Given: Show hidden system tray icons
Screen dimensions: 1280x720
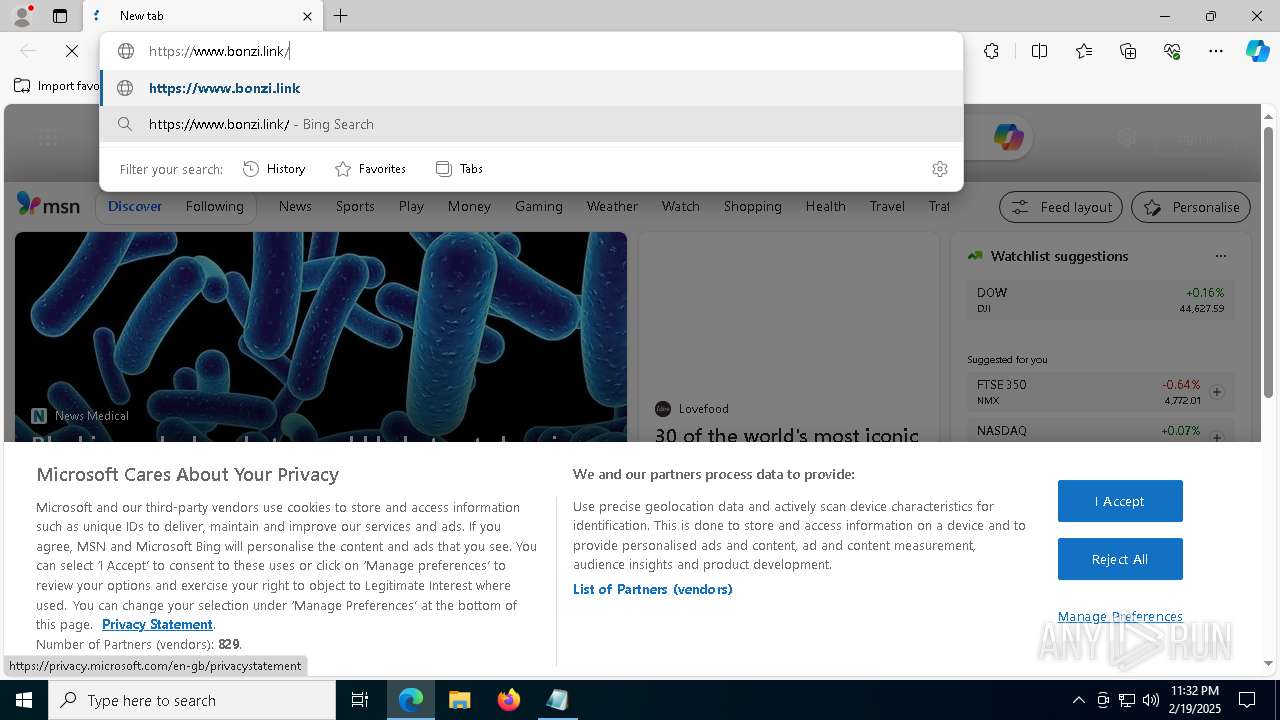Looking at the screenshot, I should (1078, 700).
